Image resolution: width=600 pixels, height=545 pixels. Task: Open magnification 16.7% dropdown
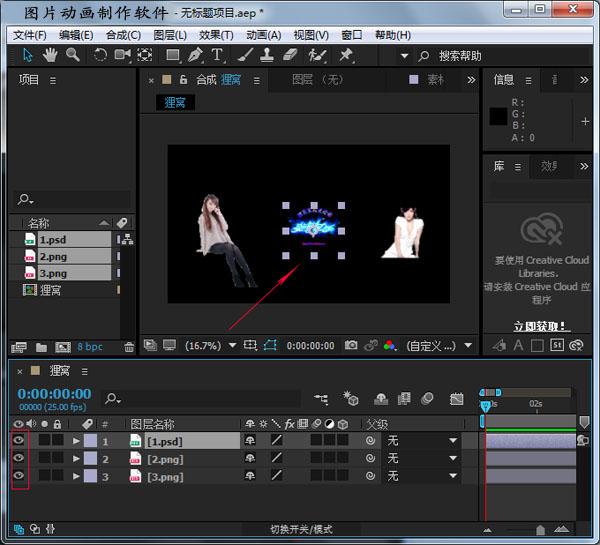[x=232, y=346]
